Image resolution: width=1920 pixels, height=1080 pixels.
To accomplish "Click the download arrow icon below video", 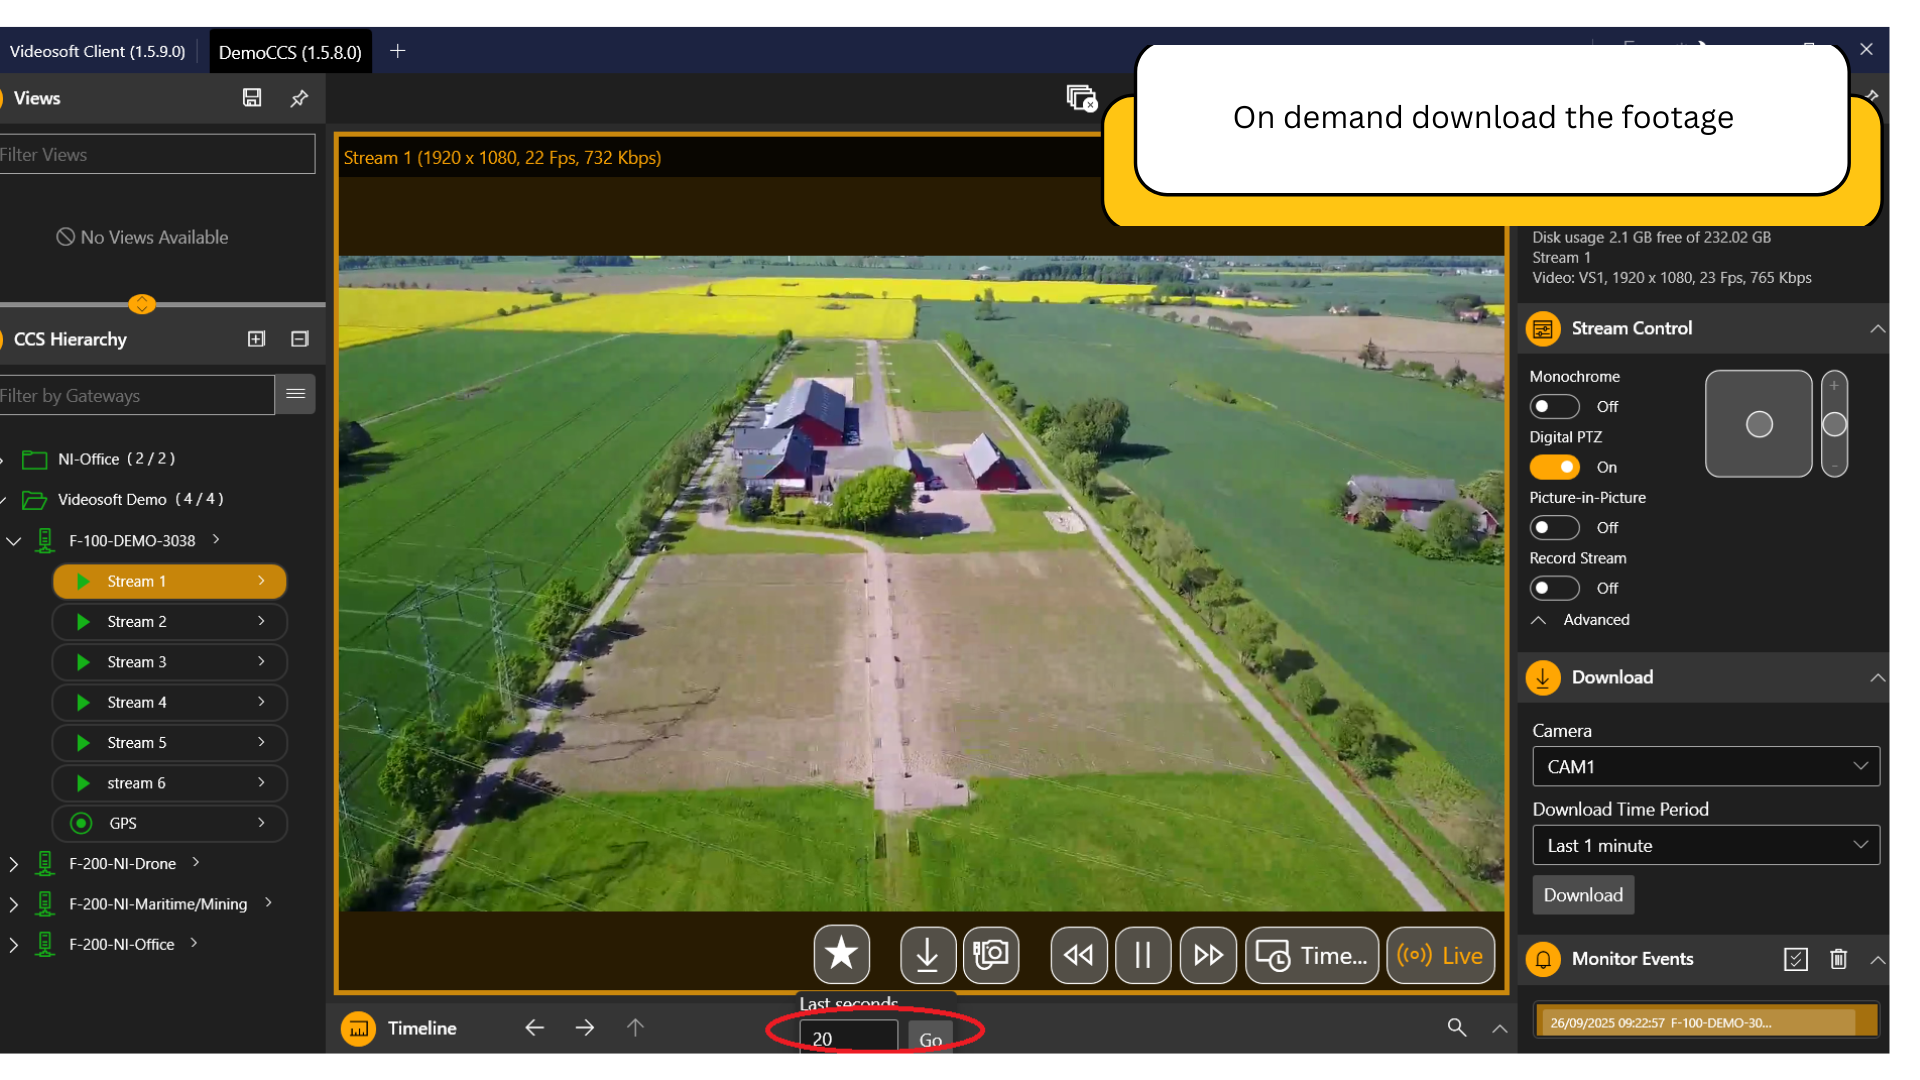I will click(x=927, y=954).
